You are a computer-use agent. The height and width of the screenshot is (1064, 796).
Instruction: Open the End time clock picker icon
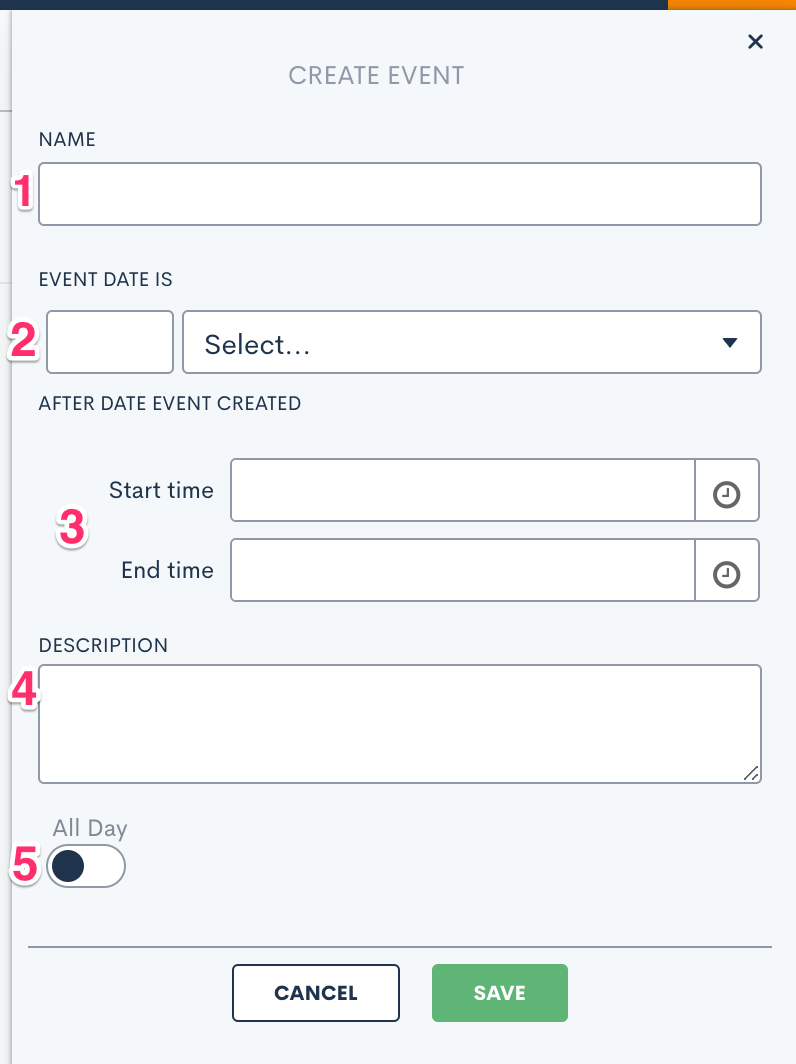[726, 574]
